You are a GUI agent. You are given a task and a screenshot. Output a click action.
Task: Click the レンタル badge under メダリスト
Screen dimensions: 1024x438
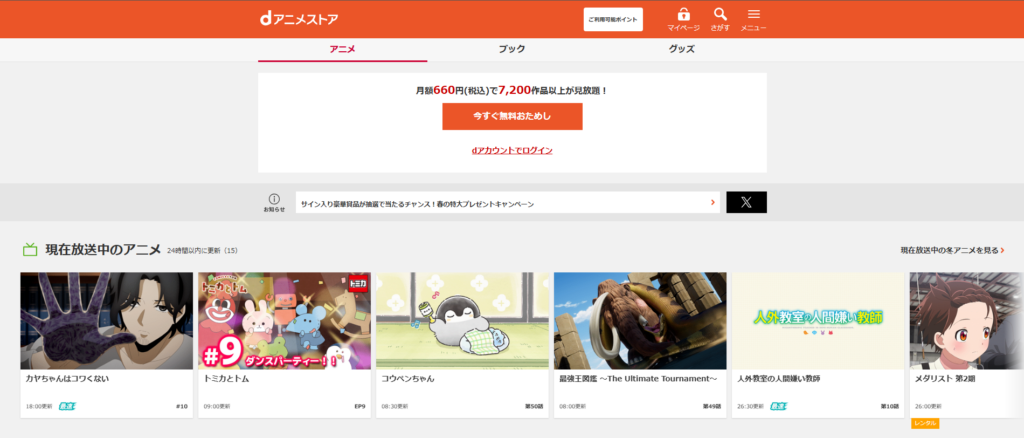tap(925, 424)
